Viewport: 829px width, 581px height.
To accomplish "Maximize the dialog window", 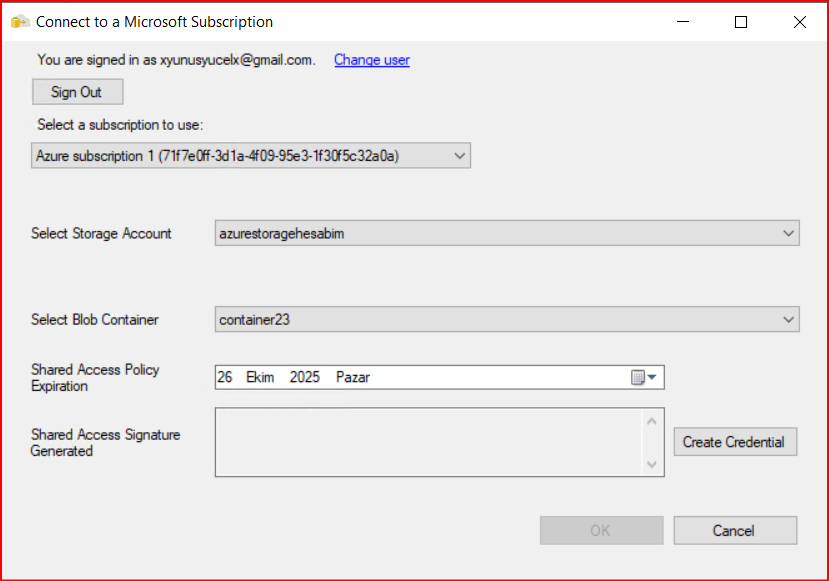I will (x=741, y=22).
